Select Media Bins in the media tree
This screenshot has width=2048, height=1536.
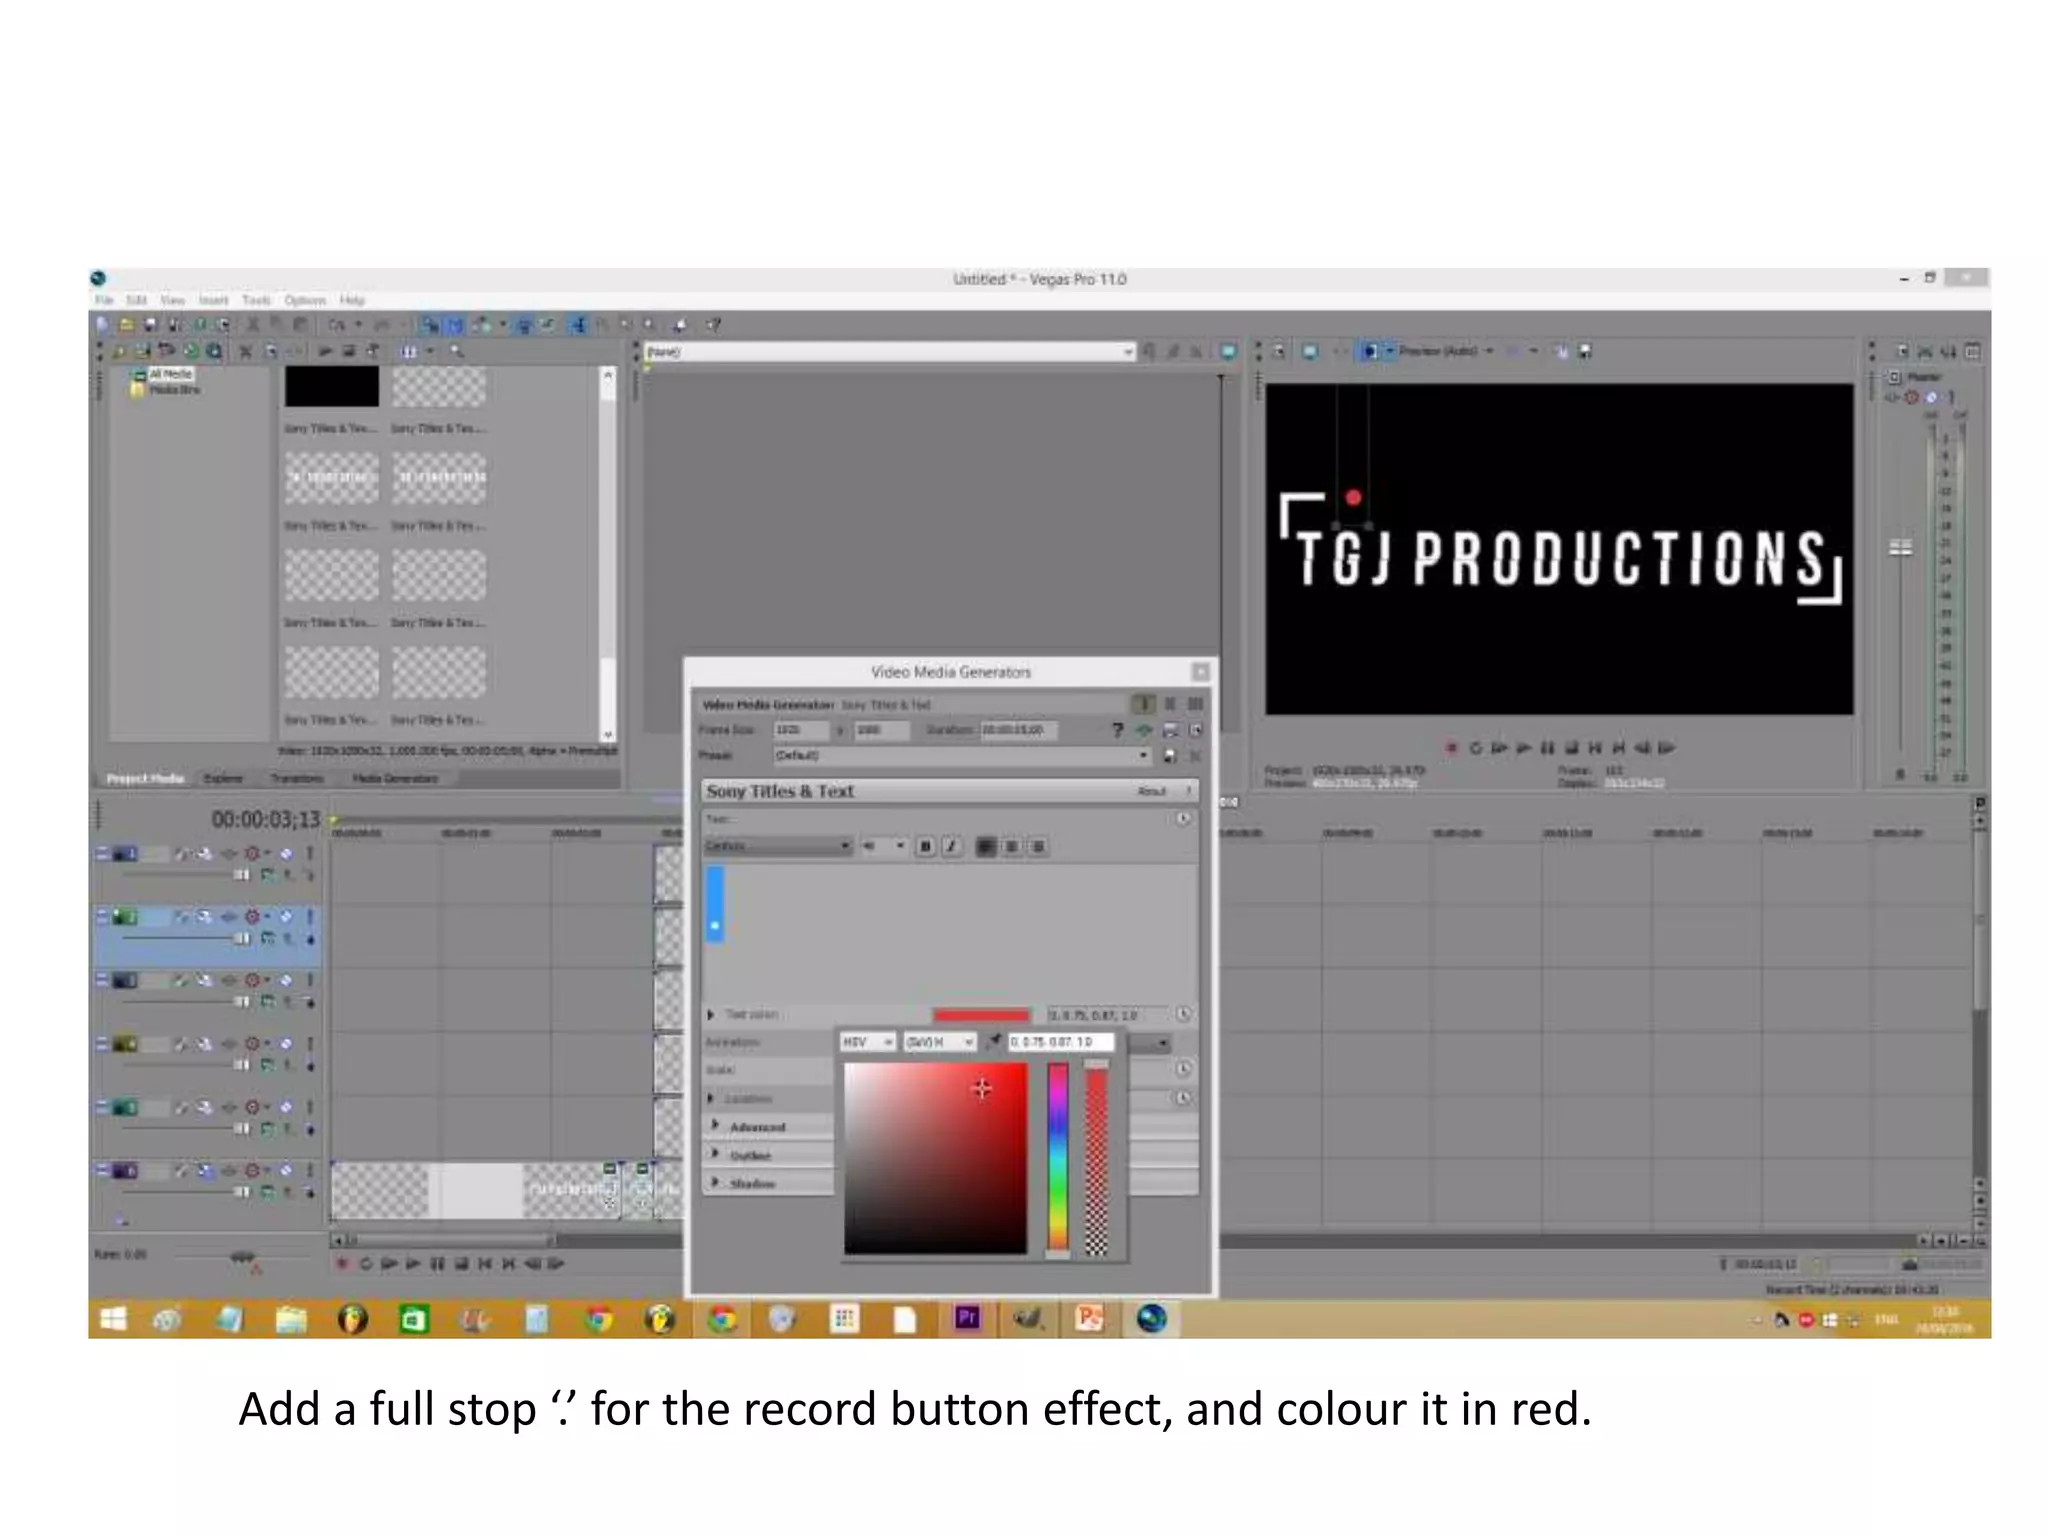175,389
